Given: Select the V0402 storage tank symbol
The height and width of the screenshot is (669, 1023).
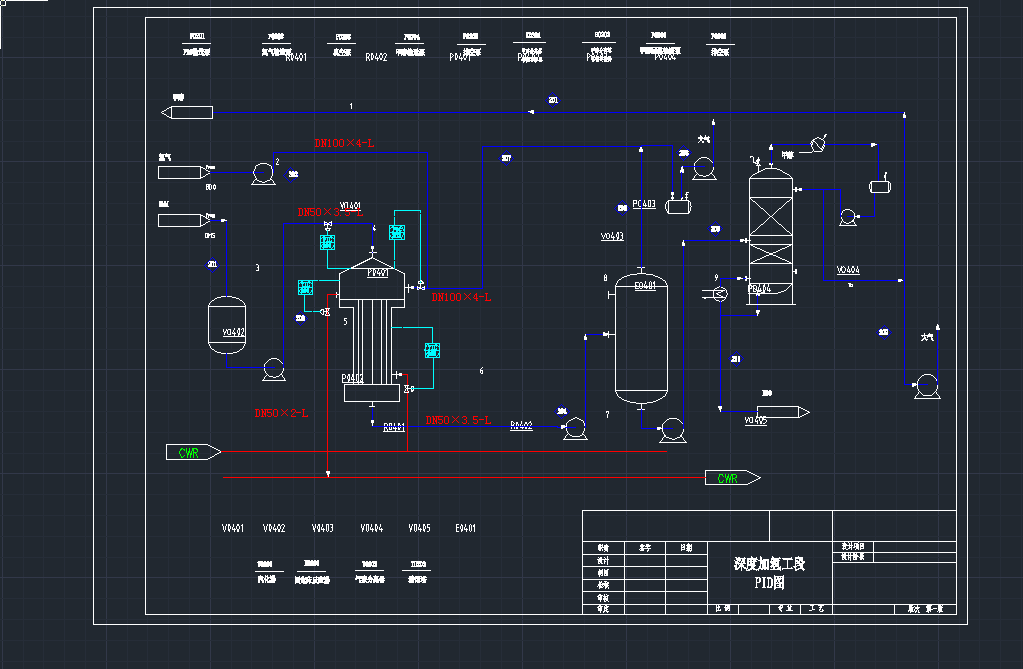Looking at the screenshot, I should point(228,325).
